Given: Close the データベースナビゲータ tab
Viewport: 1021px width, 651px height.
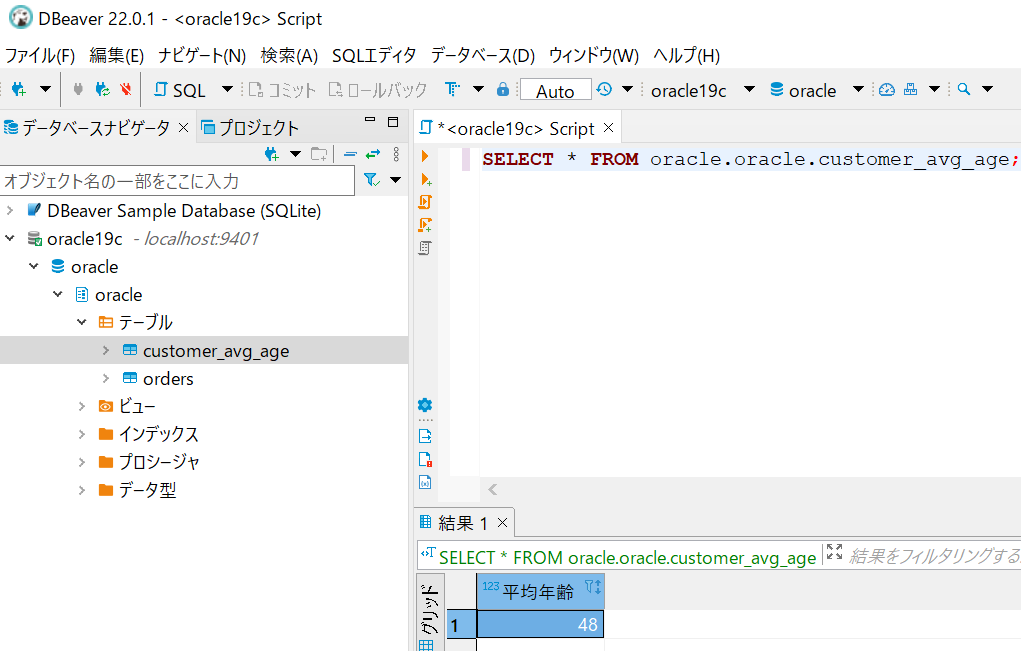Looking at the screenshot, I should click(184, 128).
